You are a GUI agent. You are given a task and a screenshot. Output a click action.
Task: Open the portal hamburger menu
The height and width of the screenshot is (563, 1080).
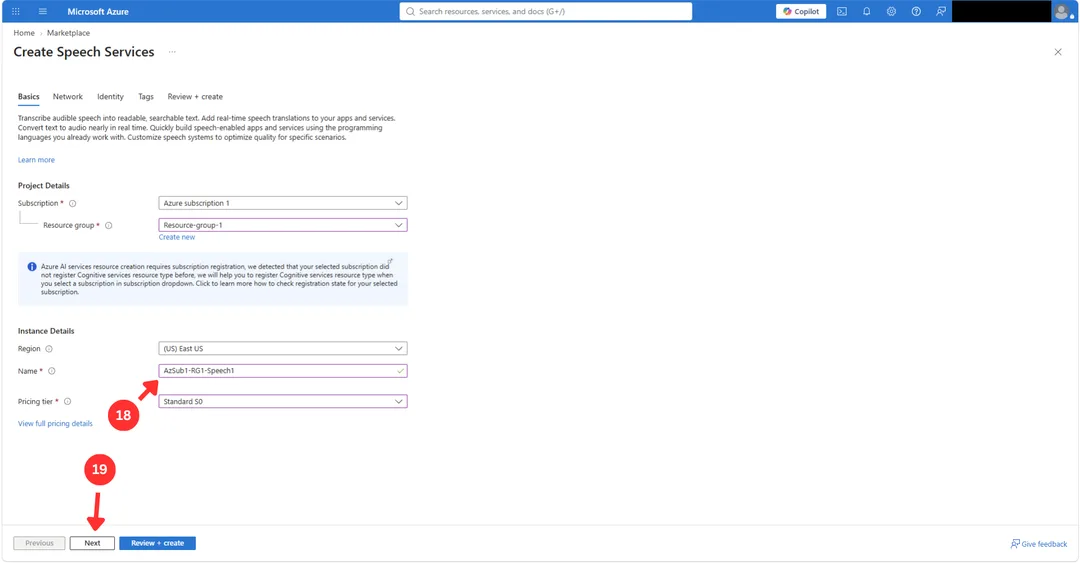pyautogui.click(x=43, y=11)
